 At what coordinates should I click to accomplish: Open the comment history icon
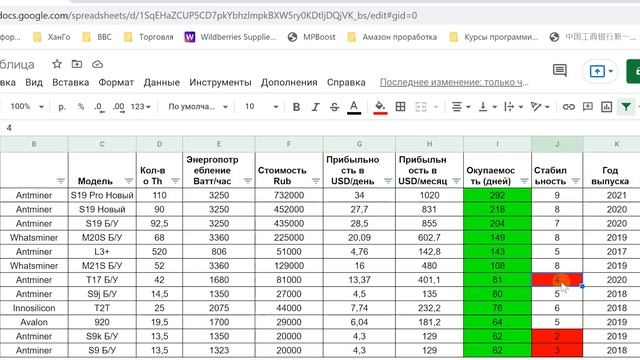pyautogui.click(x=560, y=71)
